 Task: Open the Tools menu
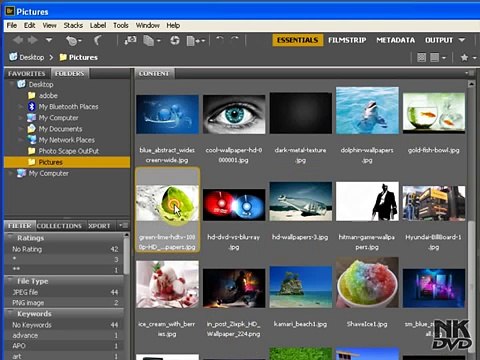coord(121,25)
